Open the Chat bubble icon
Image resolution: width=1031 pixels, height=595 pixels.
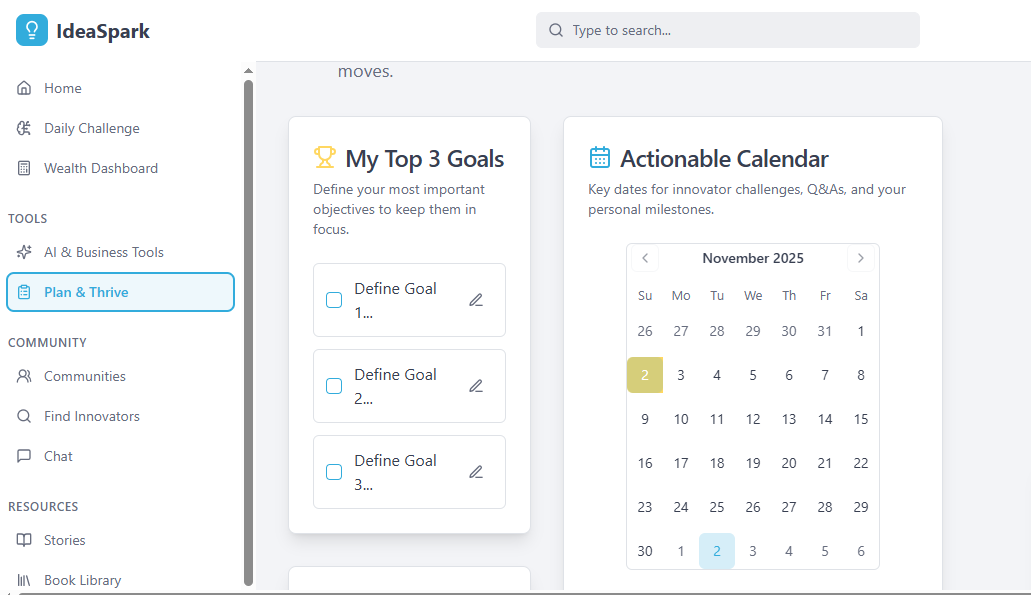(24, 456)
